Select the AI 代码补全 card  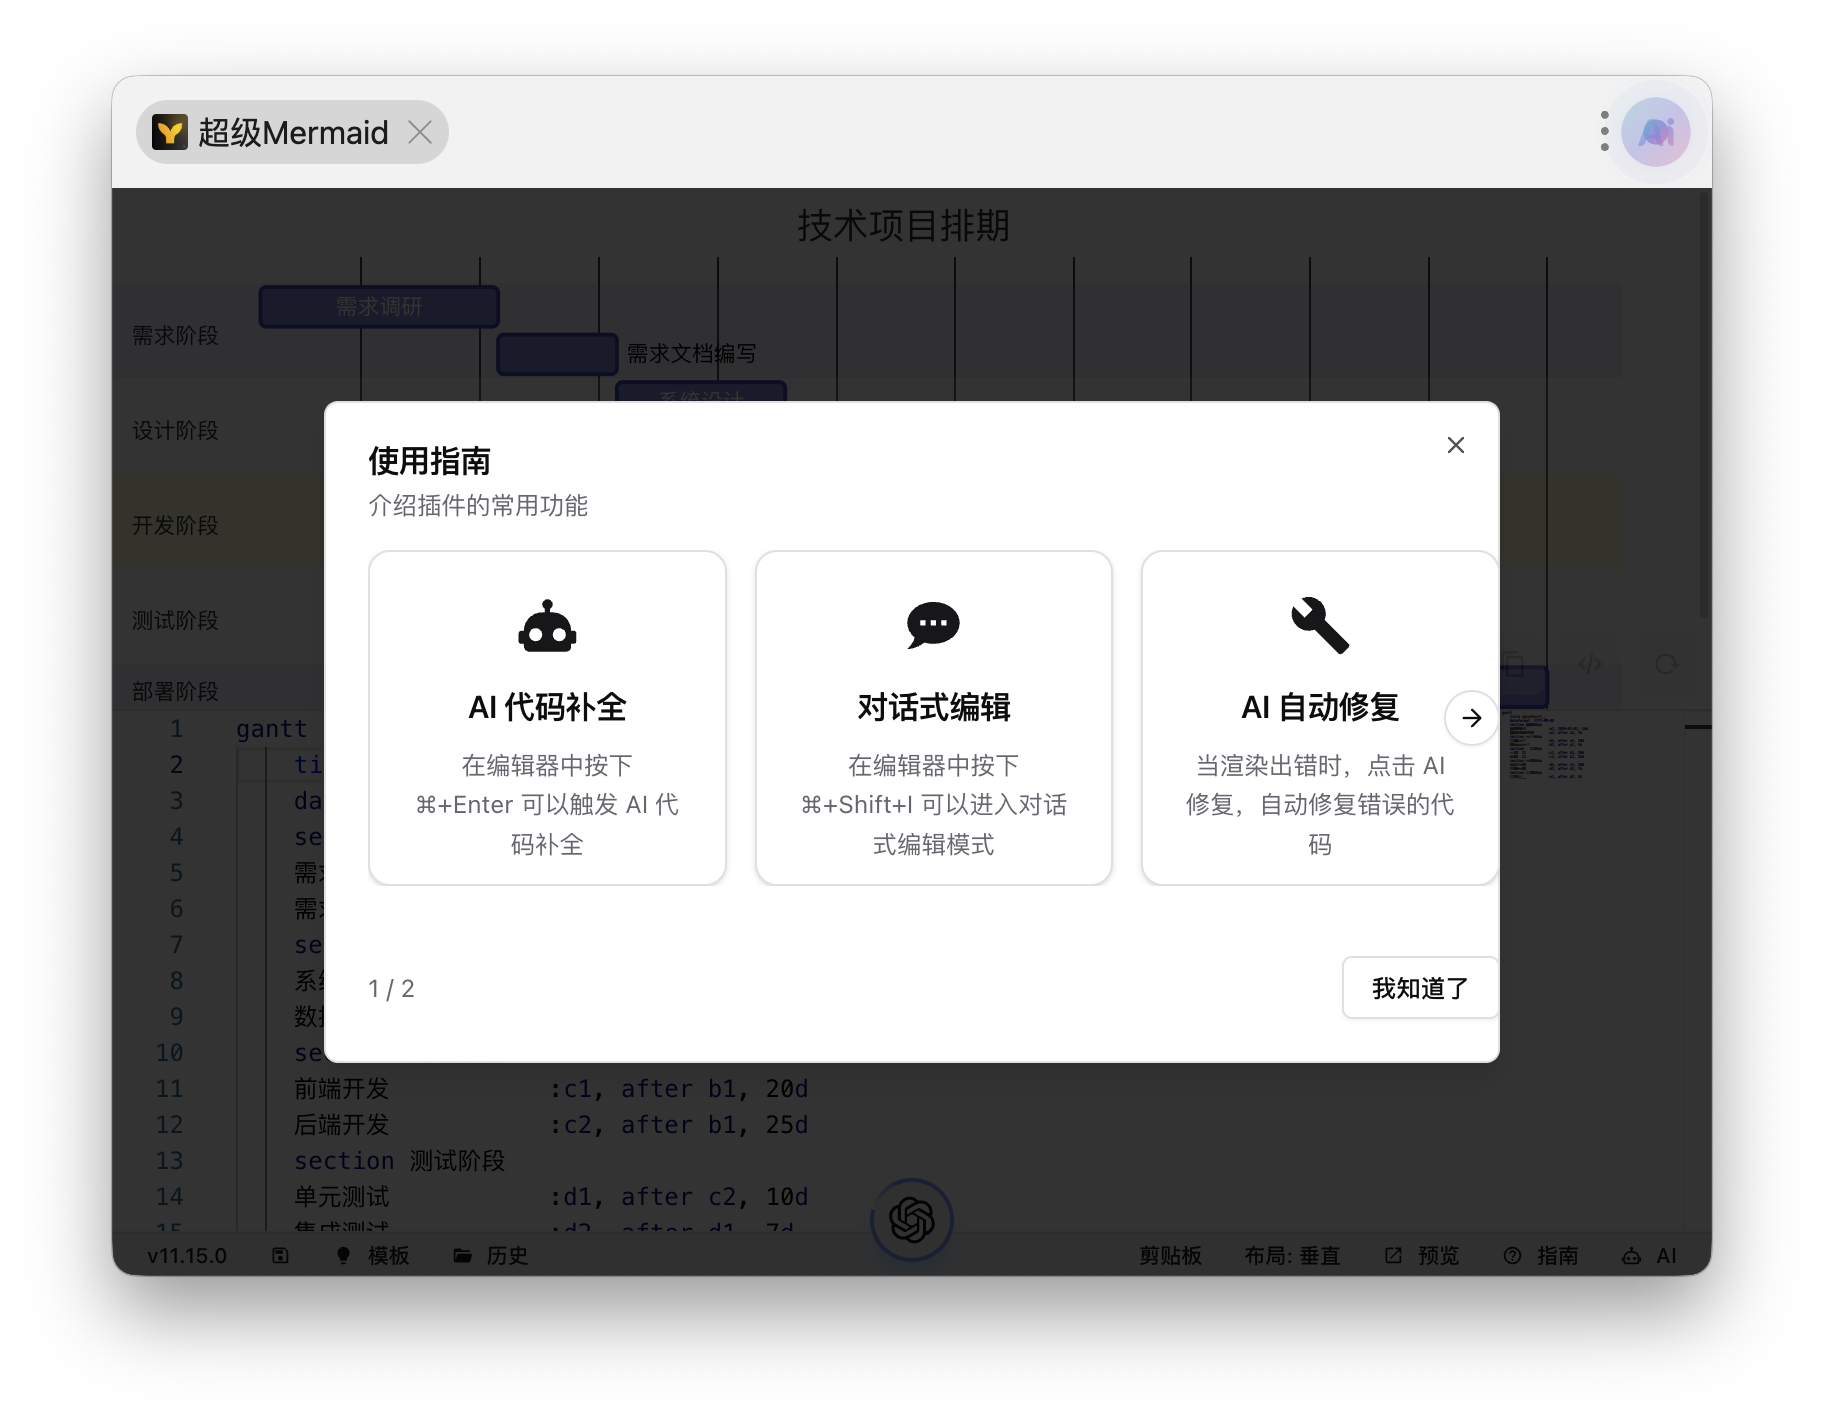[547, 718]
